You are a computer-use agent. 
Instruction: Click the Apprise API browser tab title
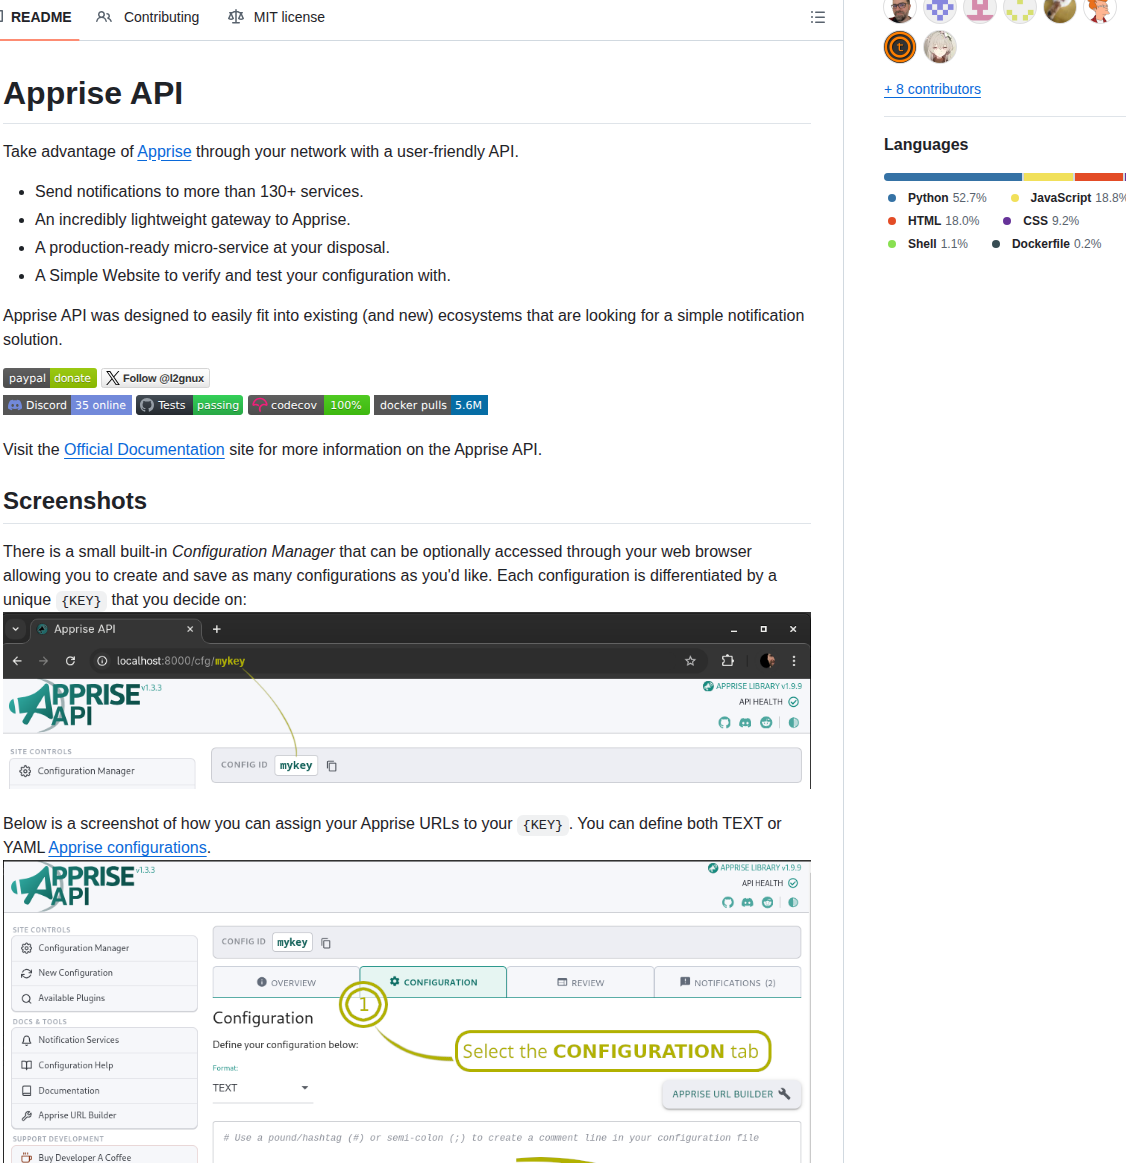[85, 629]
